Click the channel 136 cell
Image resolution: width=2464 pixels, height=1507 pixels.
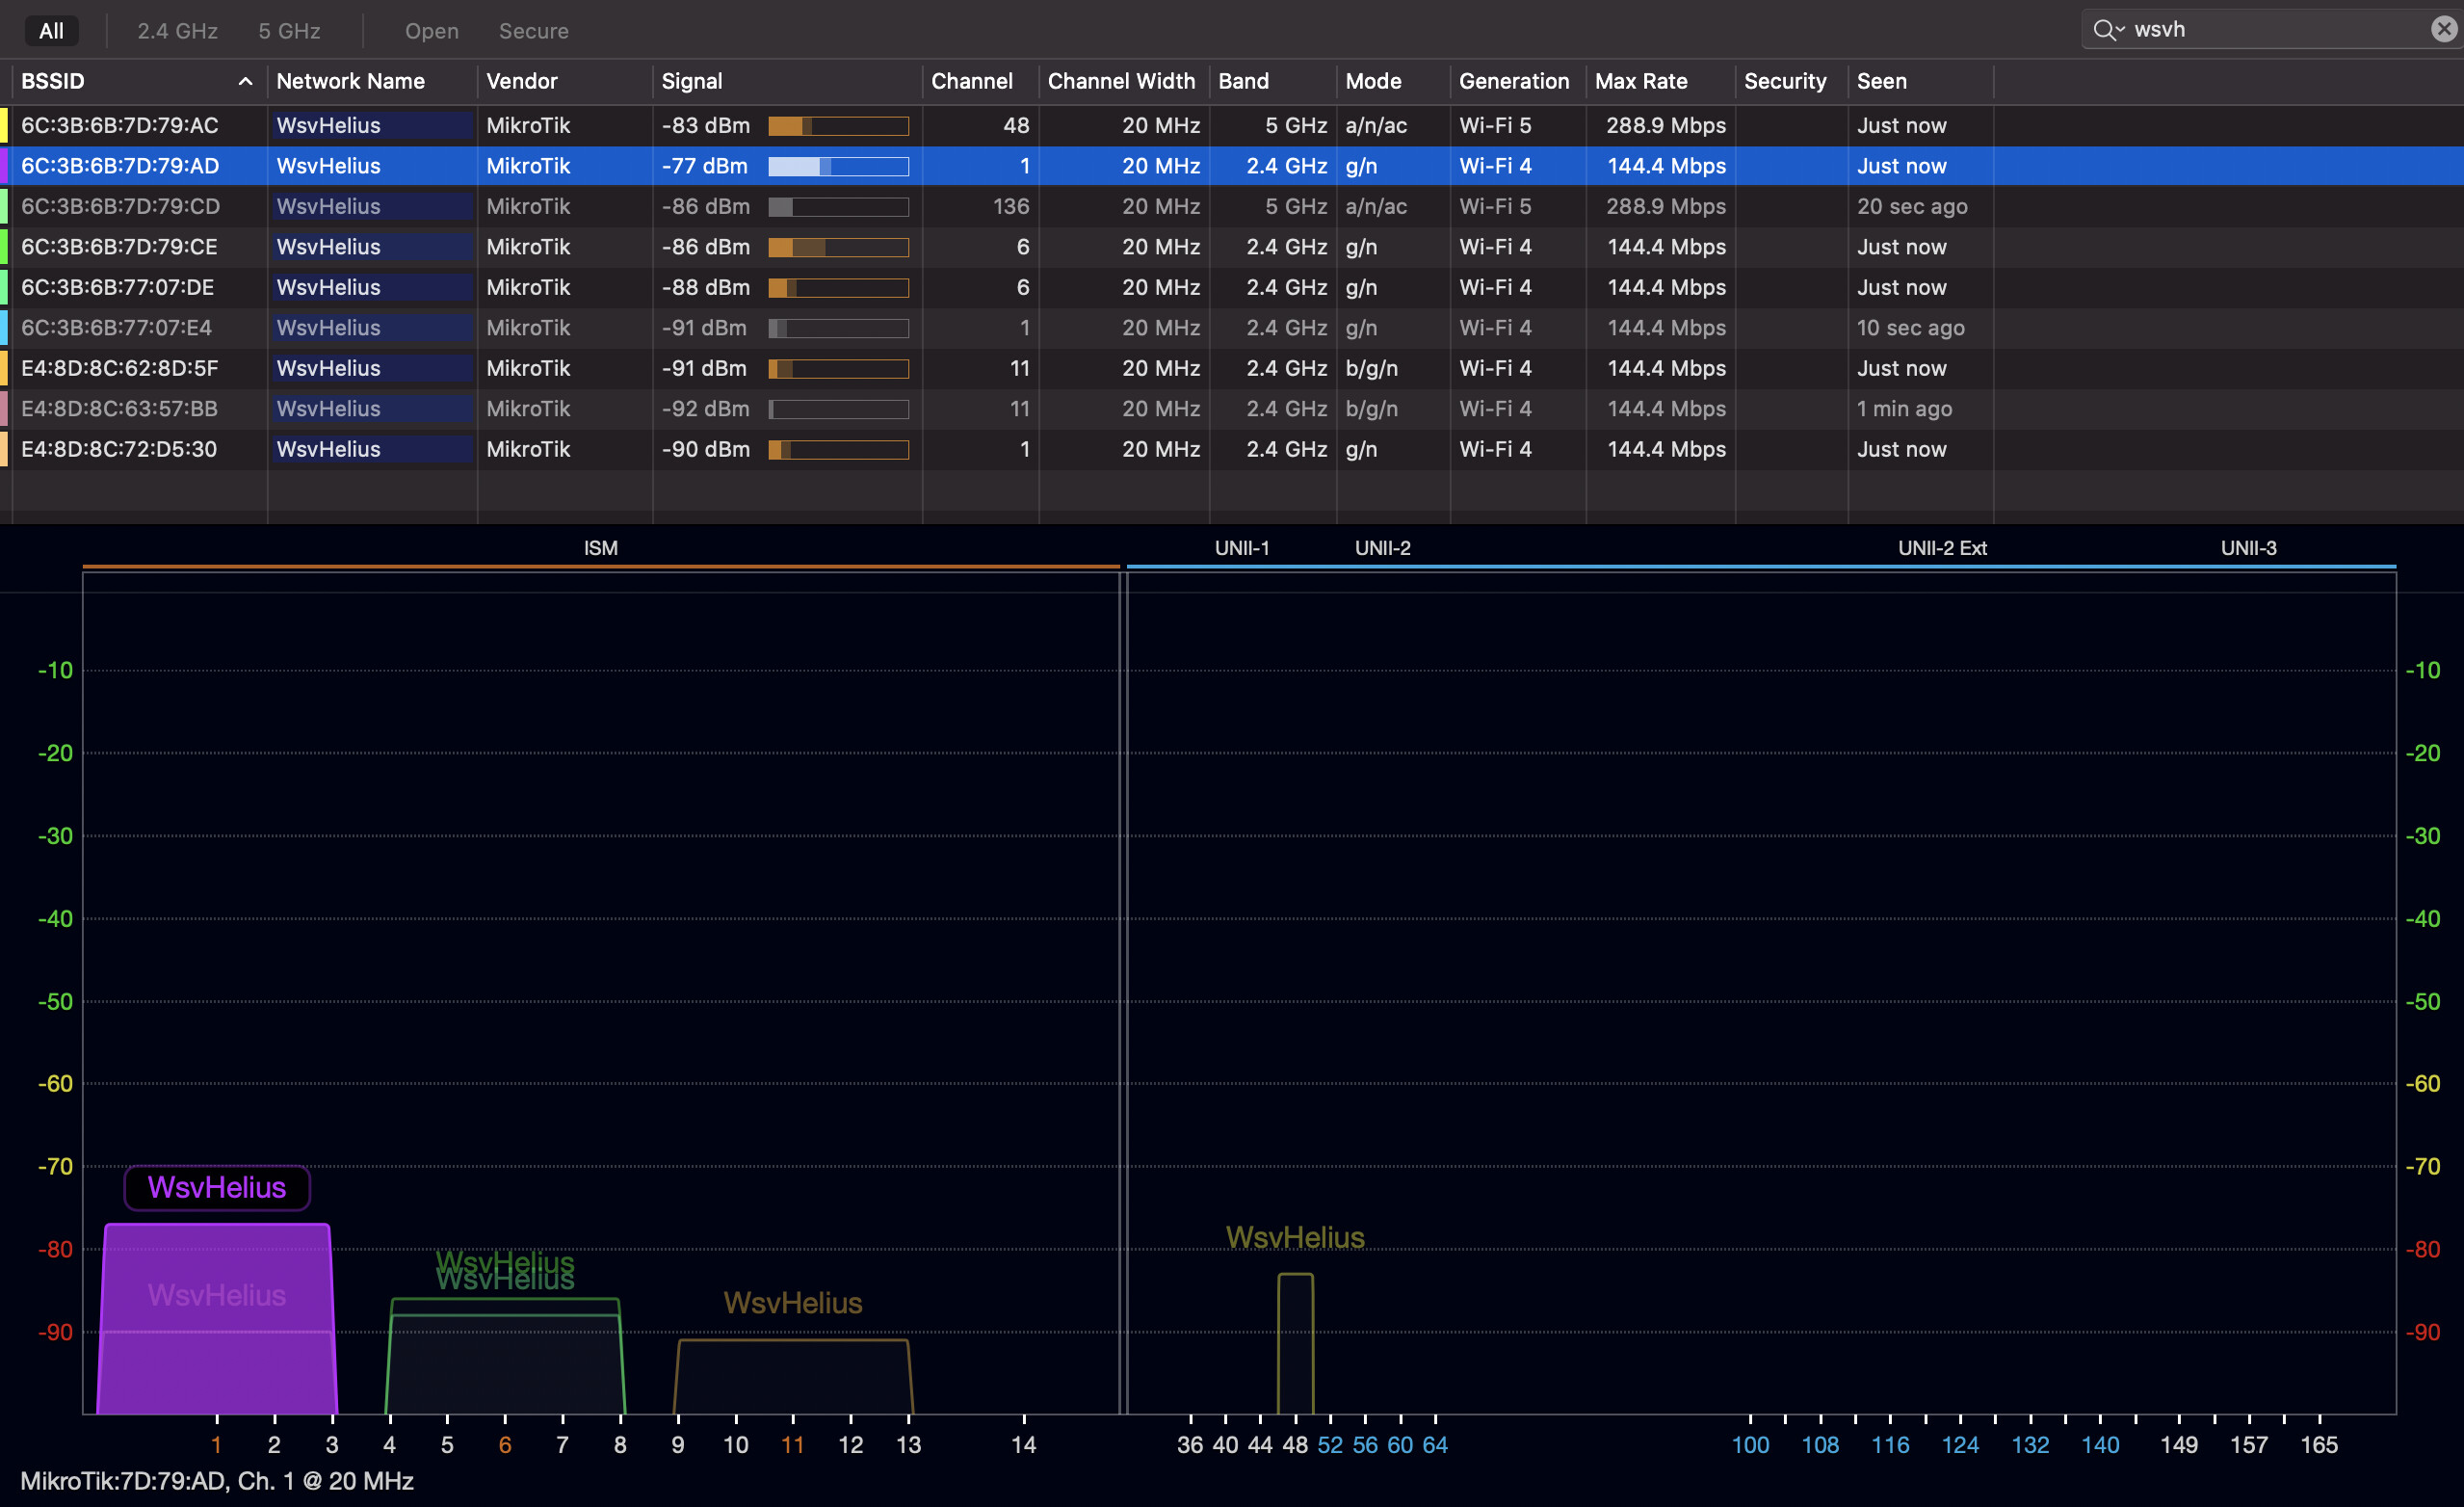click(1010, 206)
